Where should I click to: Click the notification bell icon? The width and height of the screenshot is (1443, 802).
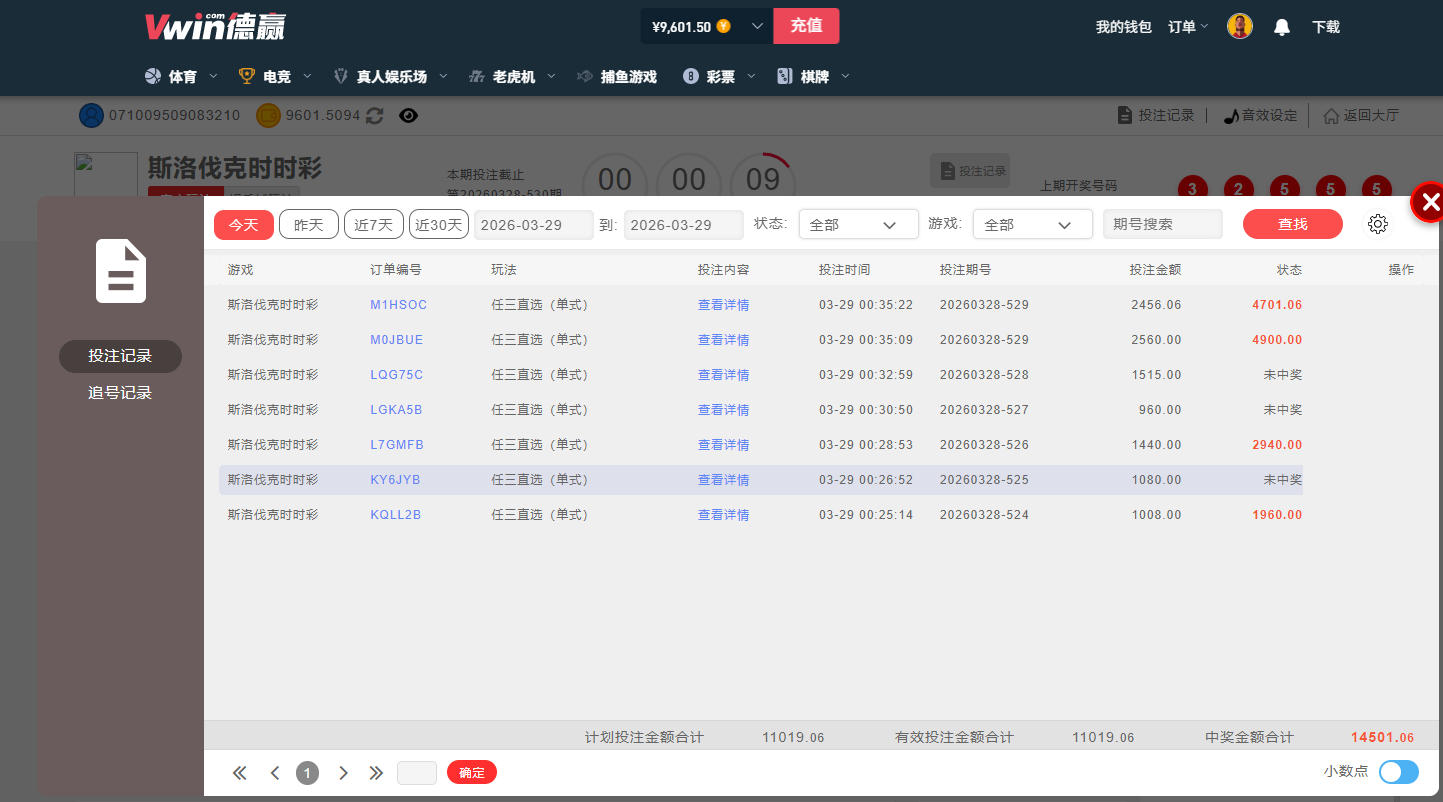click(x=1281, y=27)
